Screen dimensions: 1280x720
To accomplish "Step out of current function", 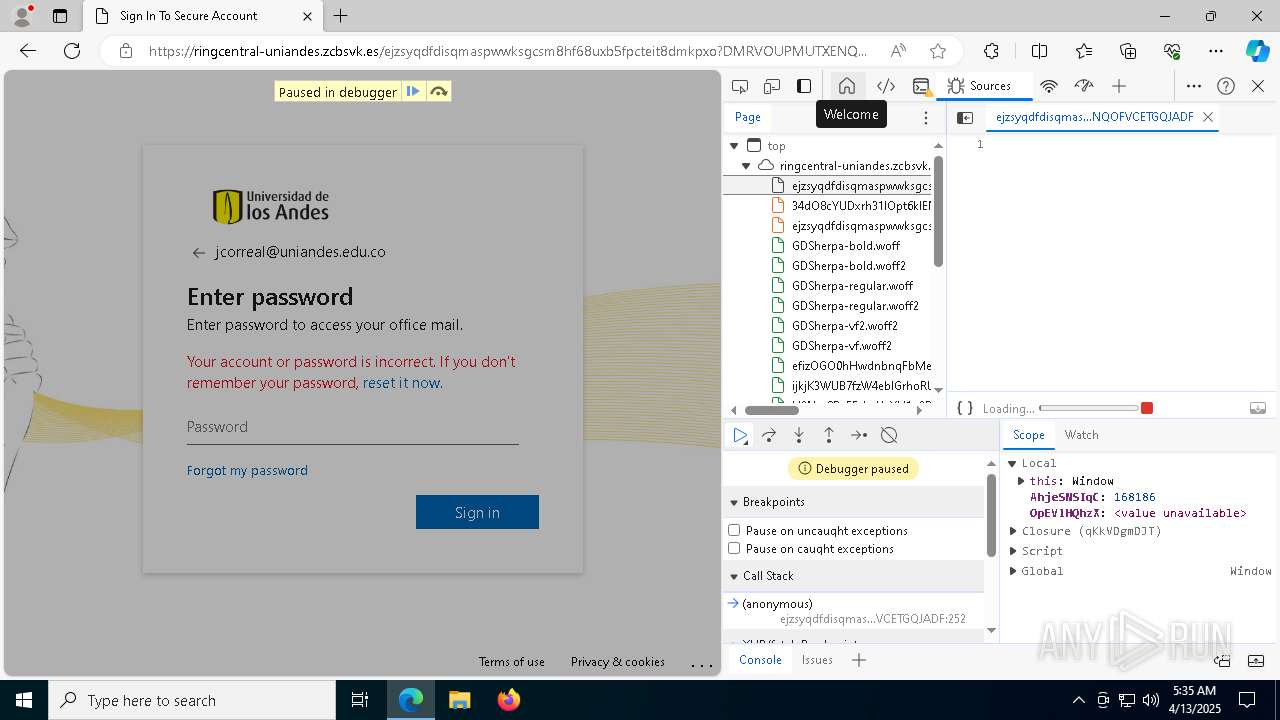I will pos(829,435).
